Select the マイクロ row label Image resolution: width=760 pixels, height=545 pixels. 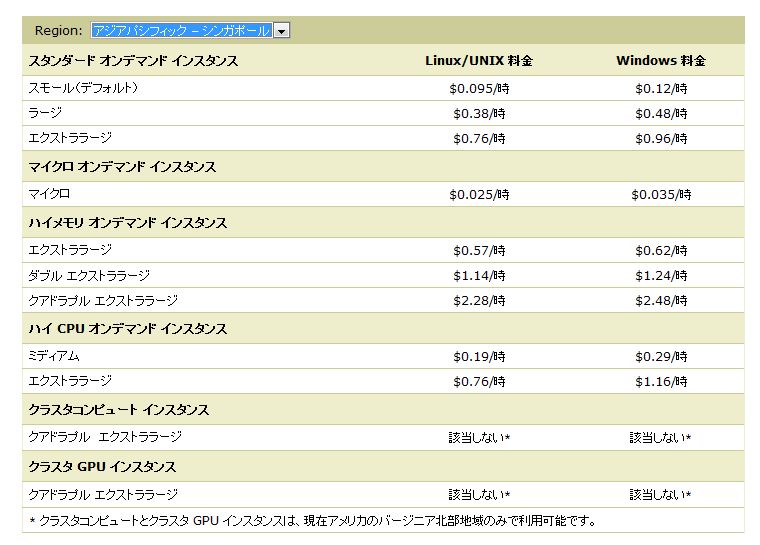pos(49,194)
